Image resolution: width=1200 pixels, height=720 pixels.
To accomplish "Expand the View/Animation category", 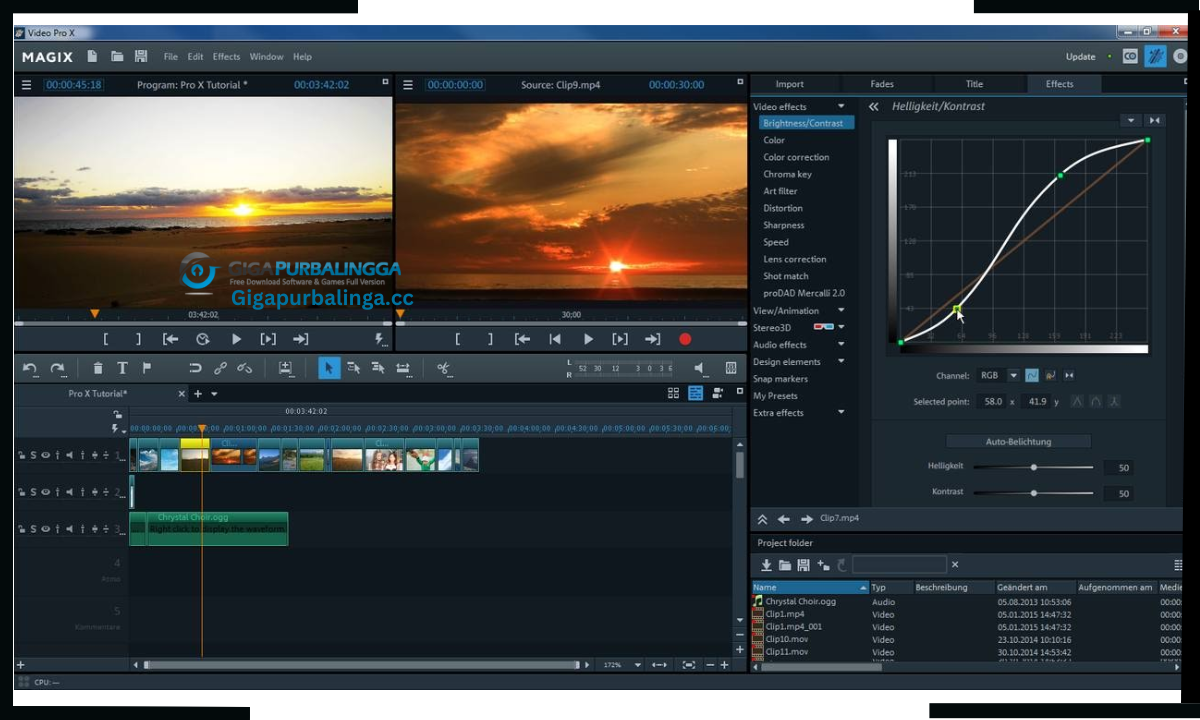I will click(x=841, y=310).
